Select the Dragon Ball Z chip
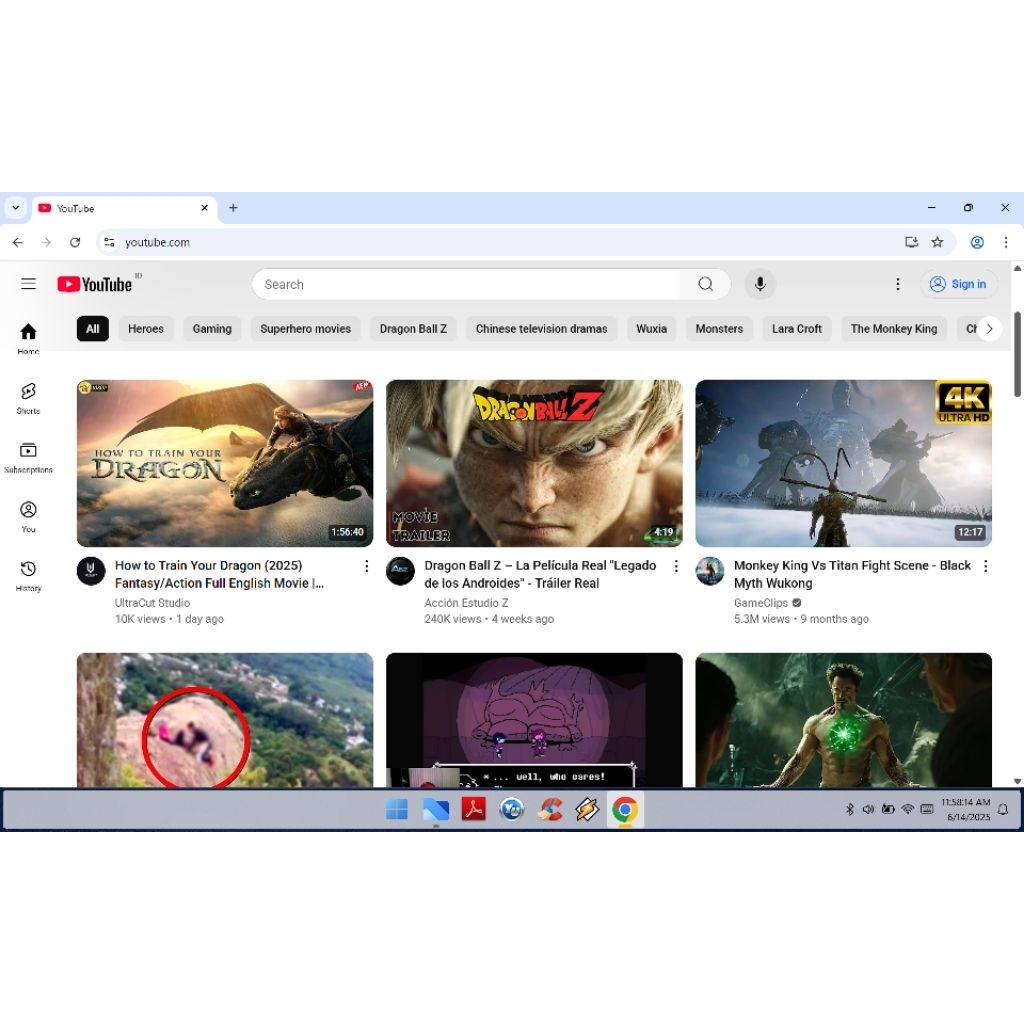 click(413, 328)
